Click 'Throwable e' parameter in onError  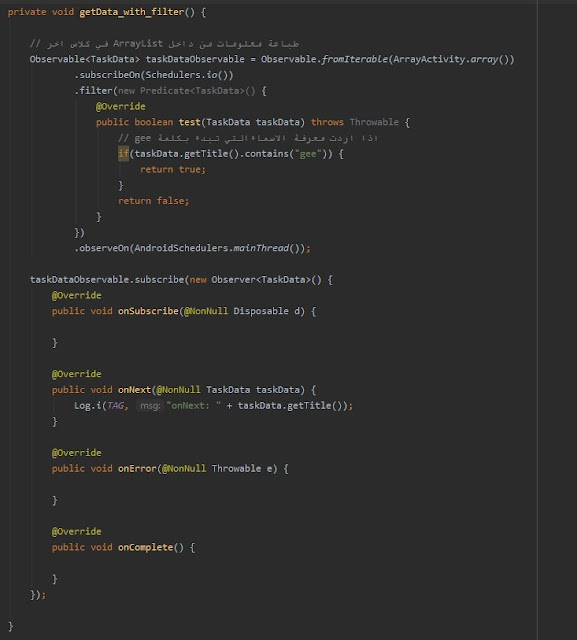[244, 469]
